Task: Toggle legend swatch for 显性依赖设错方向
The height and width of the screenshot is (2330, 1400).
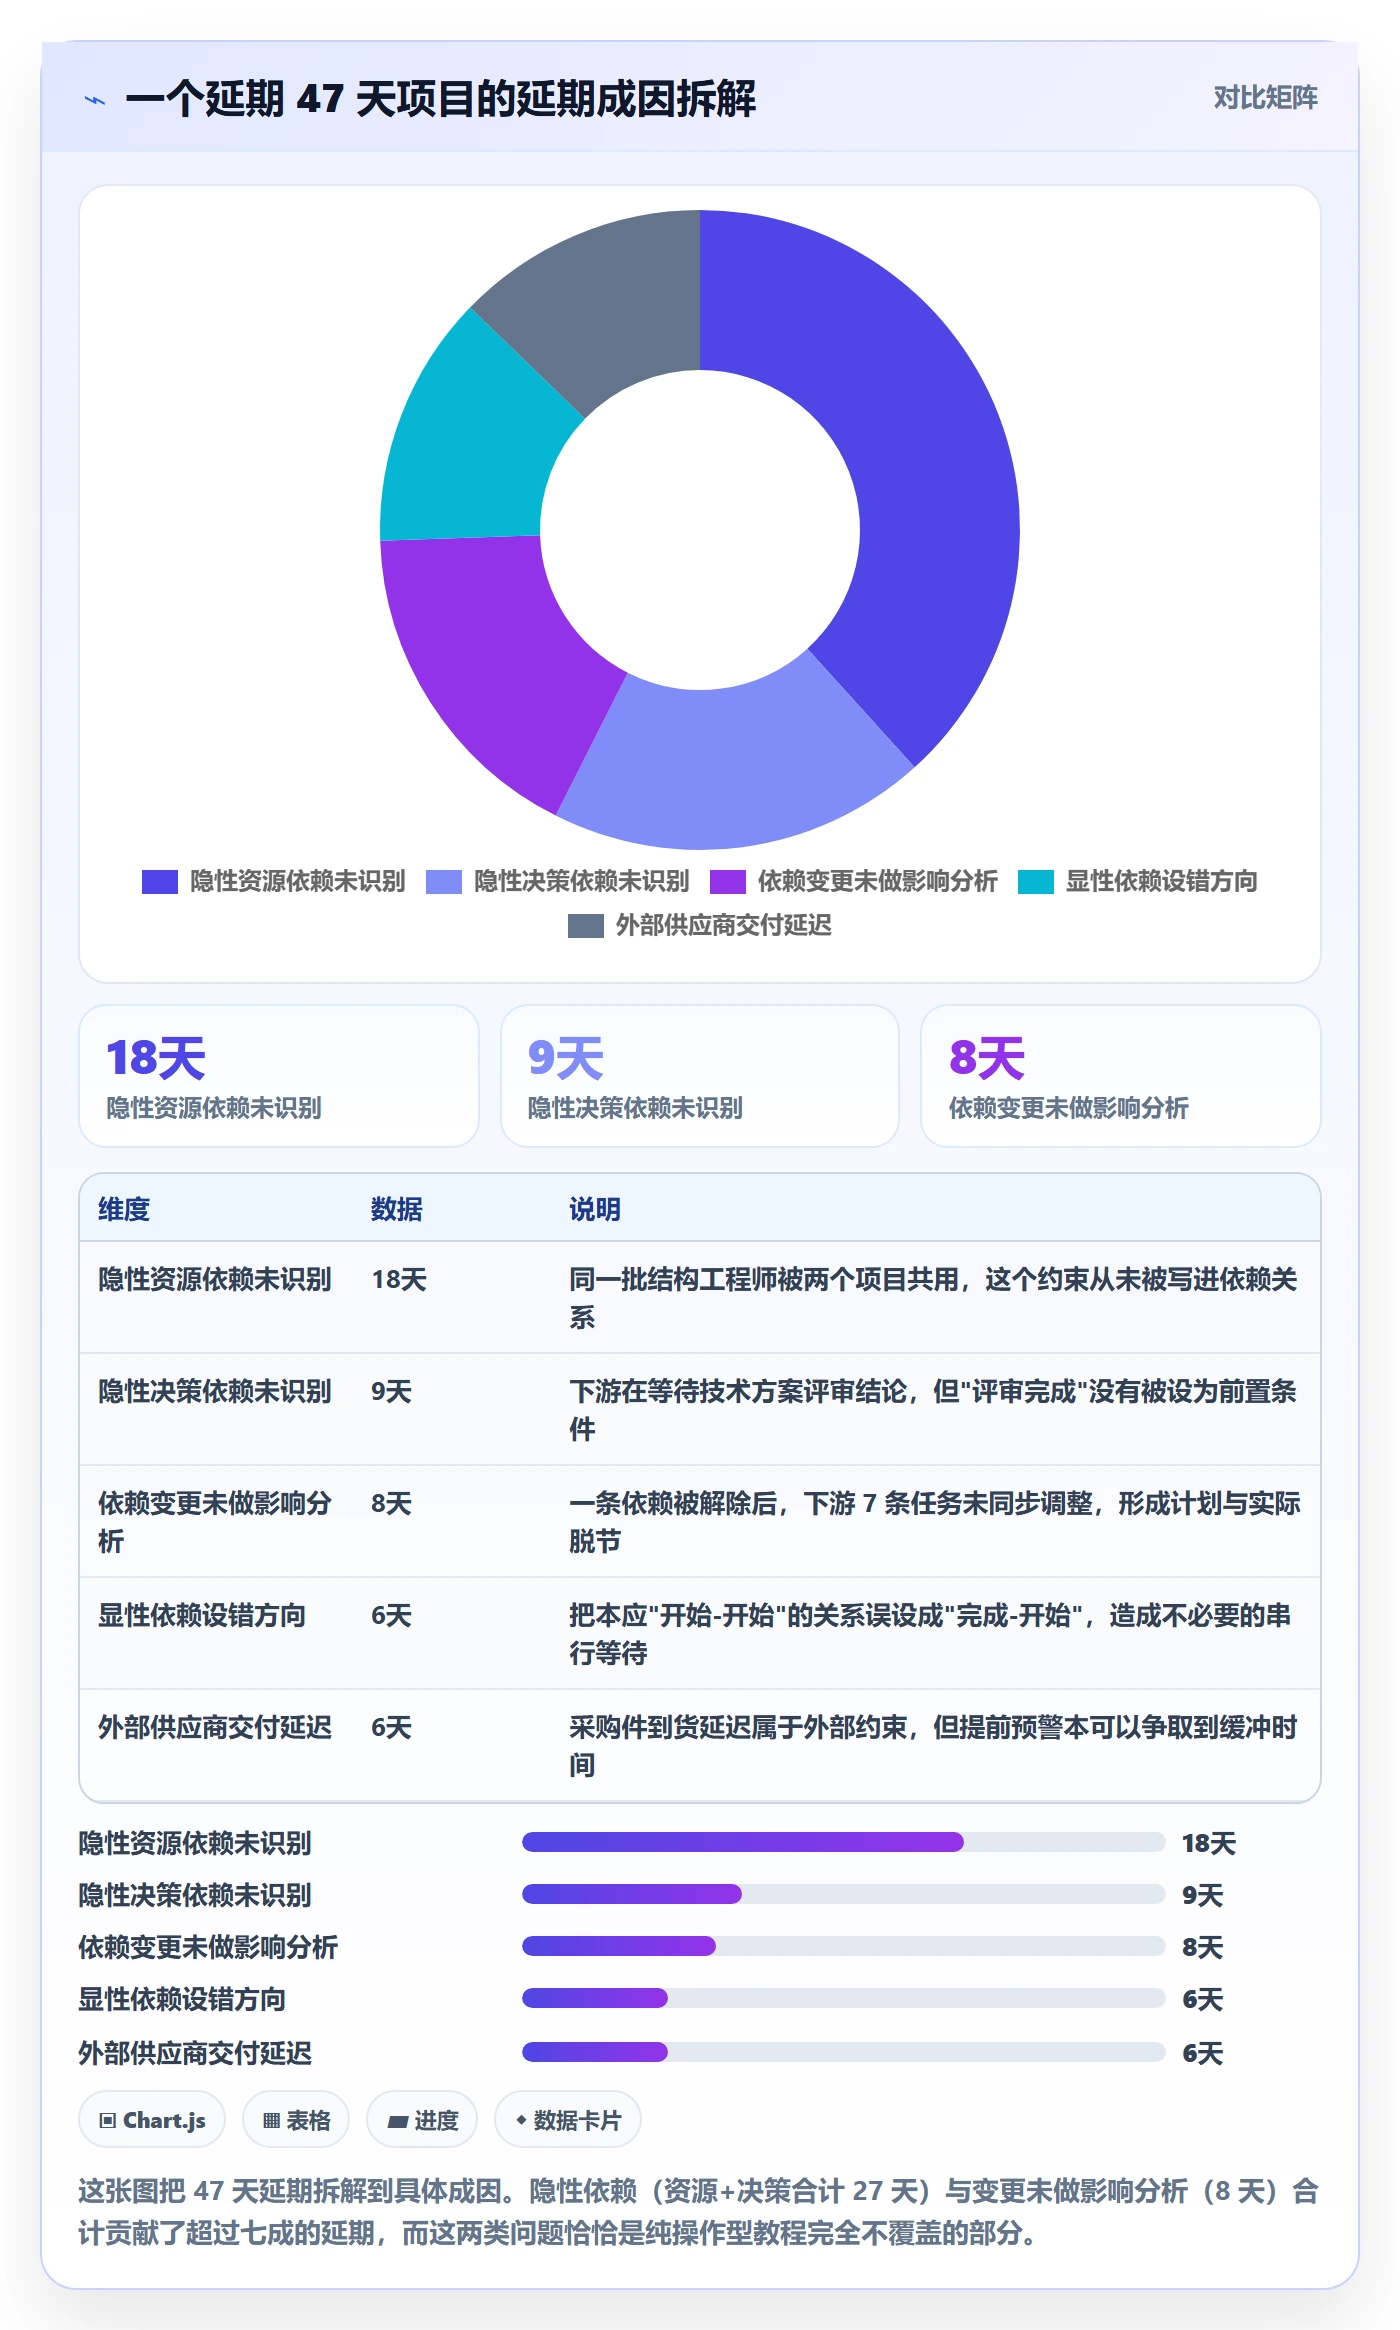Action: point(1036,881)
